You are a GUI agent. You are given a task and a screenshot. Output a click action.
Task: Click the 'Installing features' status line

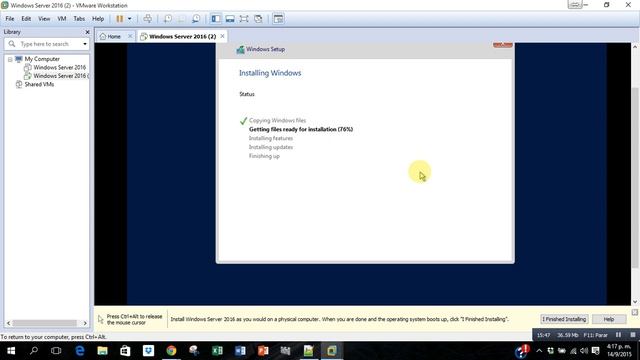coord(271,138)
